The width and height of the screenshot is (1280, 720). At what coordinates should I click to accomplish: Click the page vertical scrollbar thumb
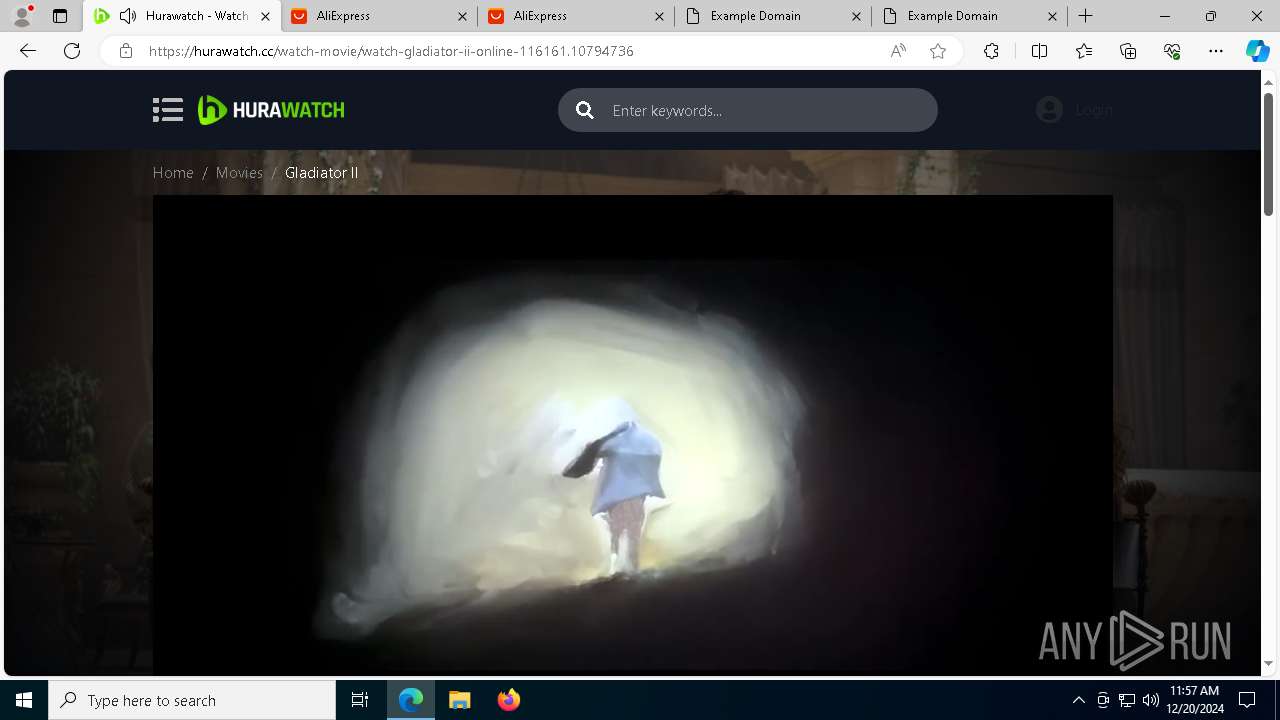1268,154
